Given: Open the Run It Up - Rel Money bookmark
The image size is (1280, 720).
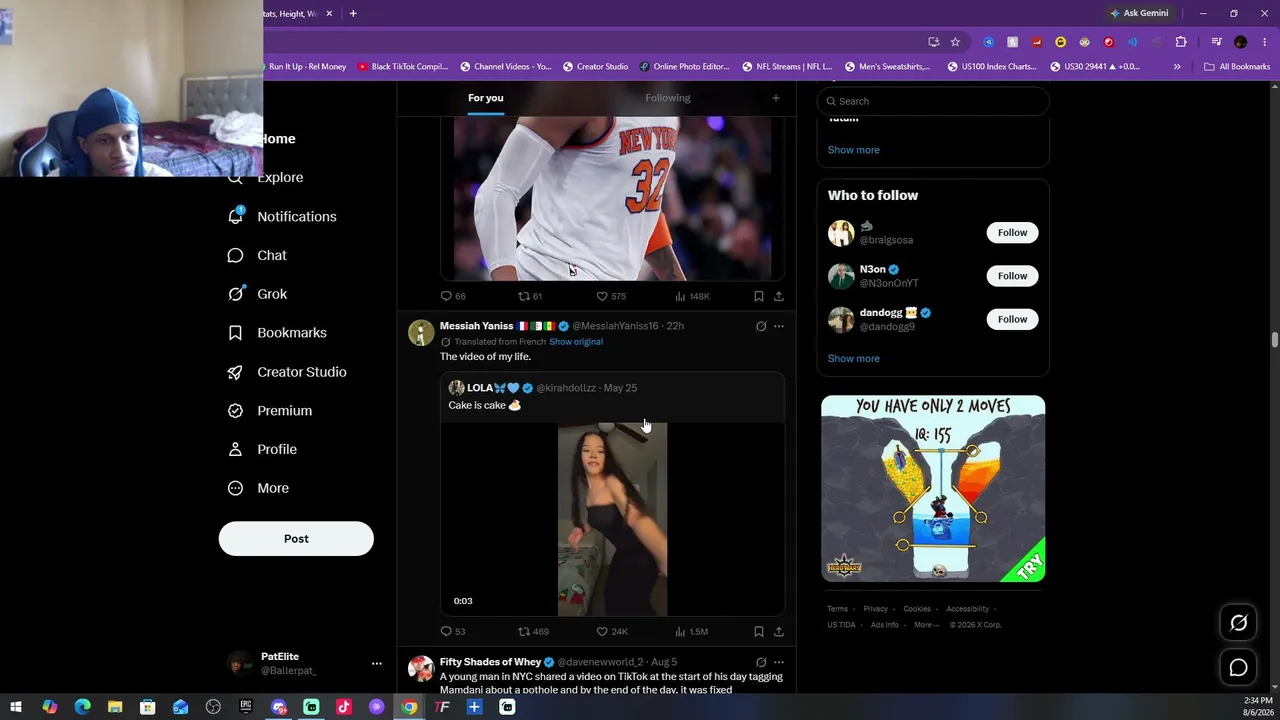Looking at the screenshot, I should 307,67.
